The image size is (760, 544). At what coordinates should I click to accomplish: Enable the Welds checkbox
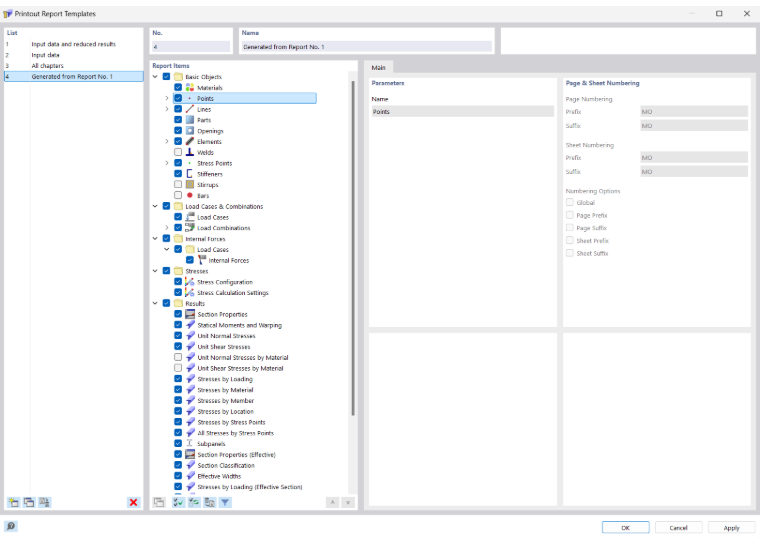click(x=178, y=152)
